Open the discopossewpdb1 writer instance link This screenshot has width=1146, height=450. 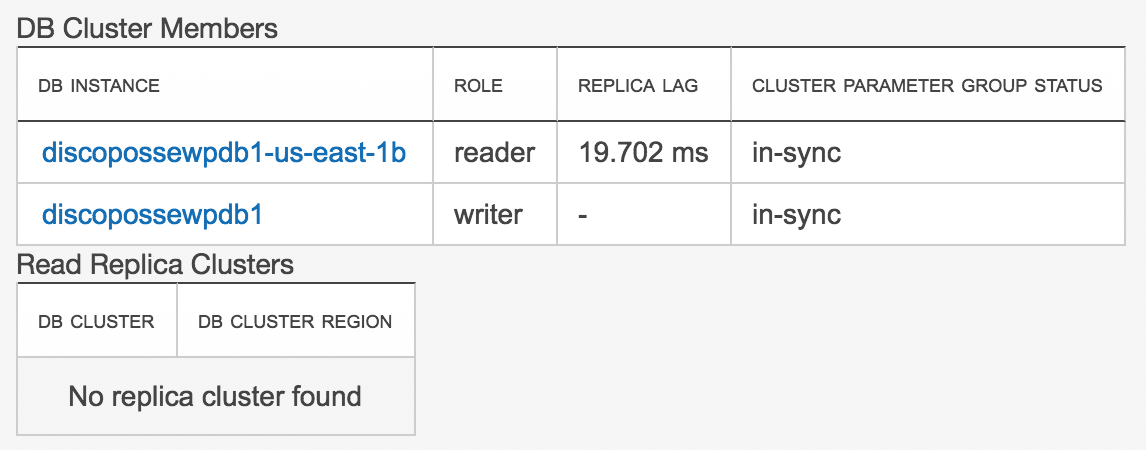tap(152, 214)
